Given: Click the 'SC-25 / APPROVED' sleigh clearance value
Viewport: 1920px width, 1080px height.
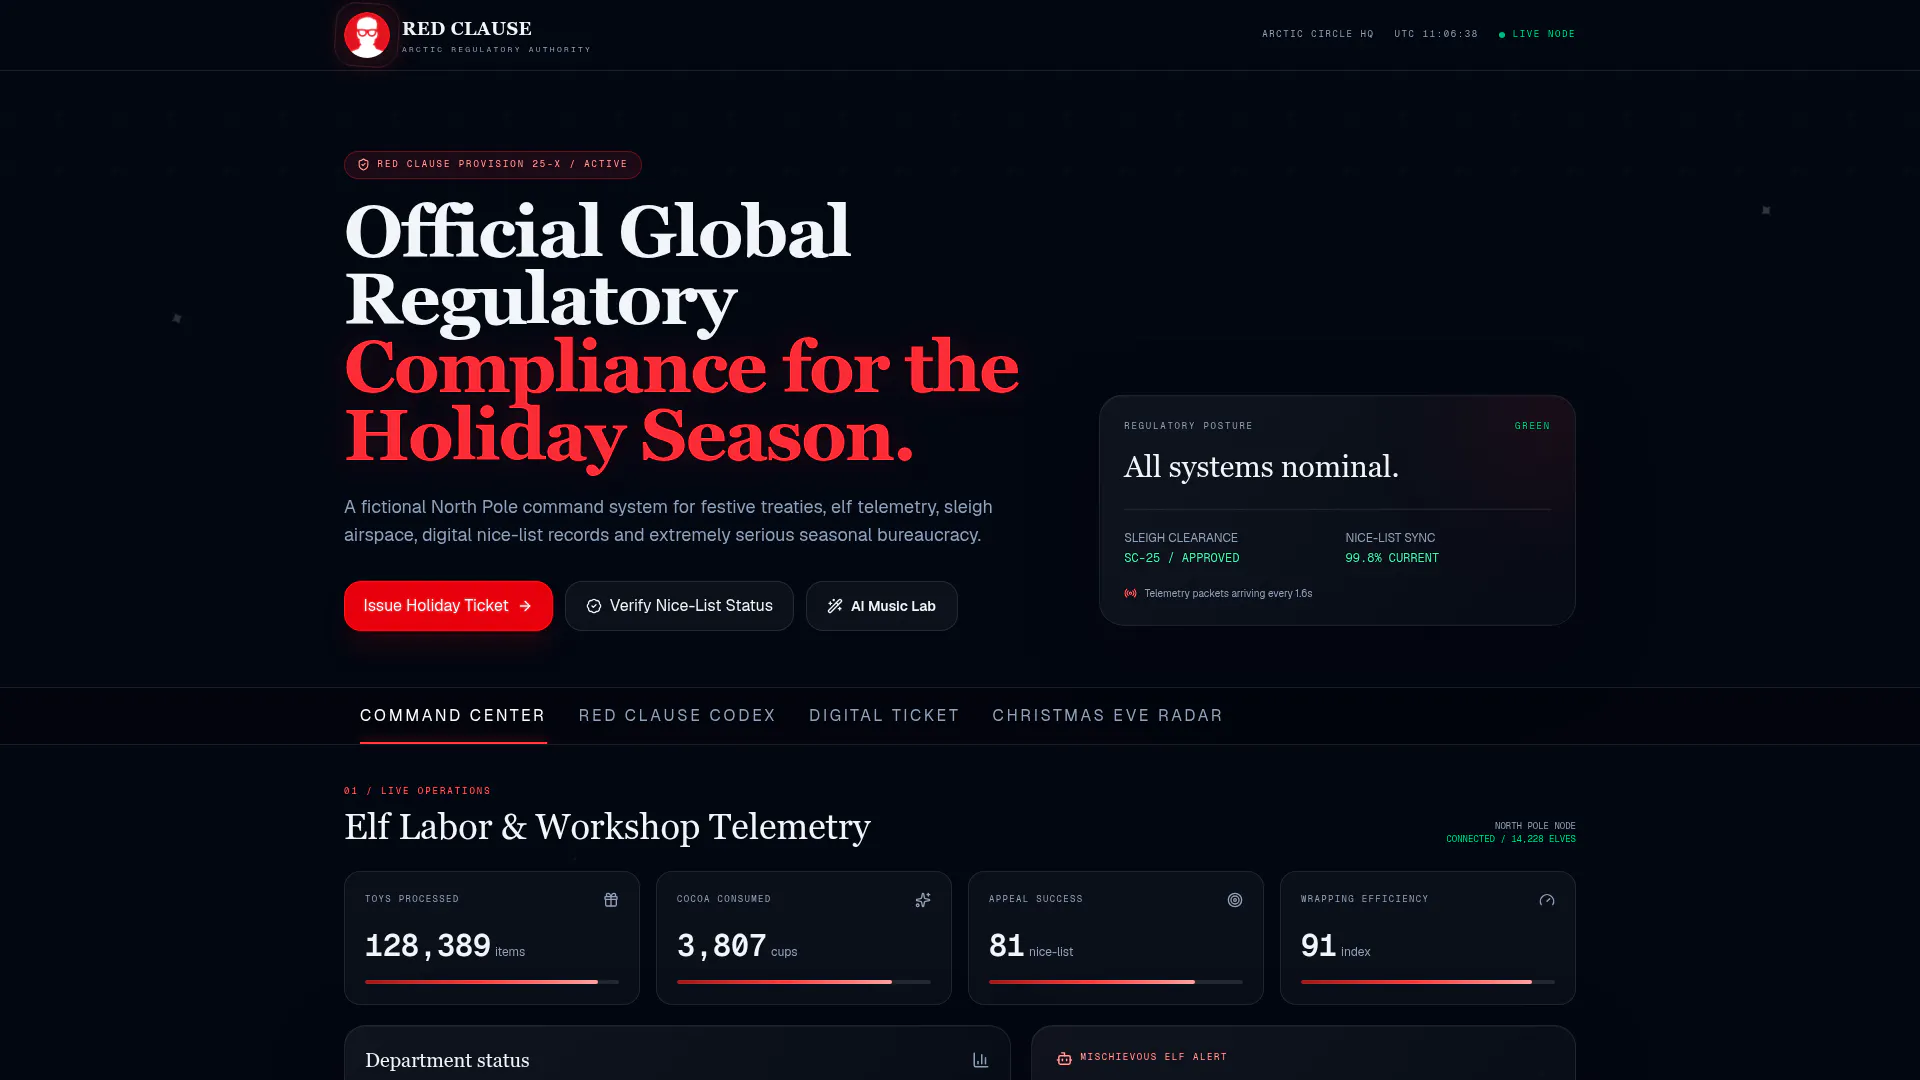Looking at the screenshot, I should [x=1182, y=558].
